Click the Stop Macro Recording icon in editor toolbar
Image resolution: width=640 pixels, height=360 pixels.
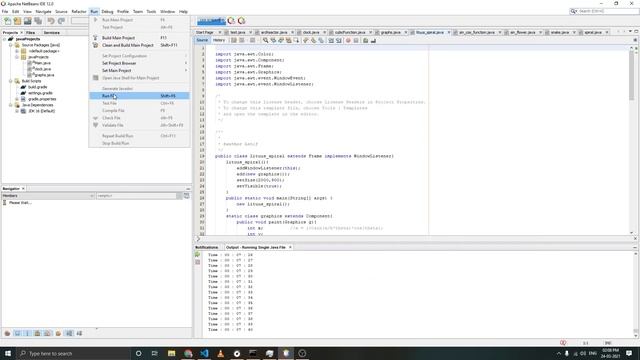point(356,40)
